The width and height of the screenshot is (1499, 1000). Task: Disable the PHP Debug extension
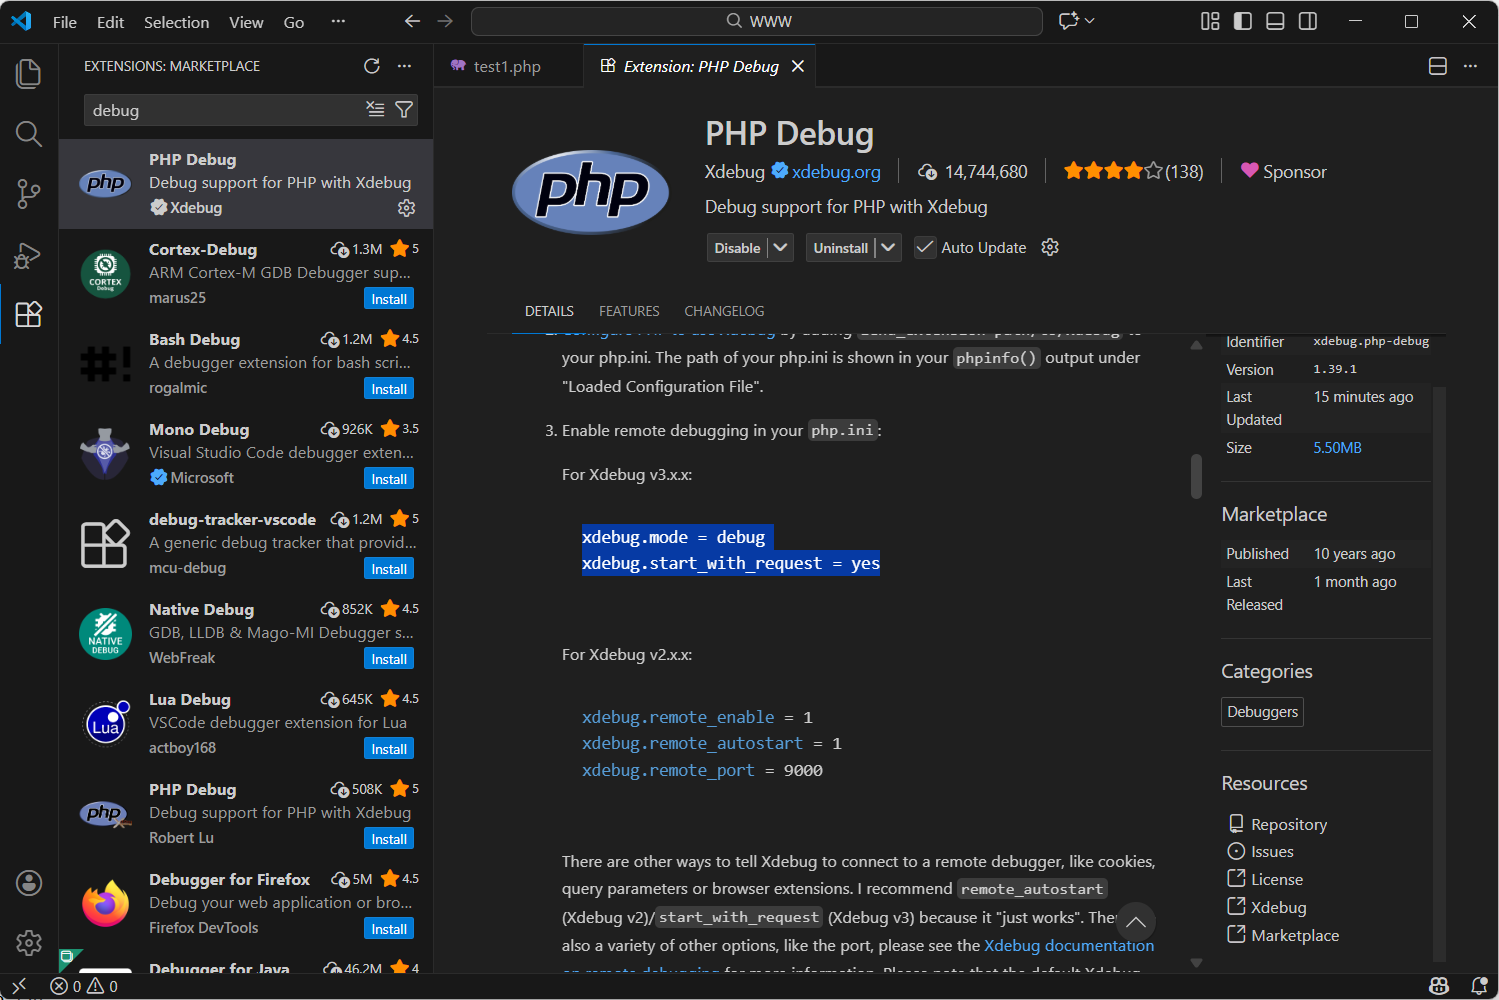pos(737,248)
